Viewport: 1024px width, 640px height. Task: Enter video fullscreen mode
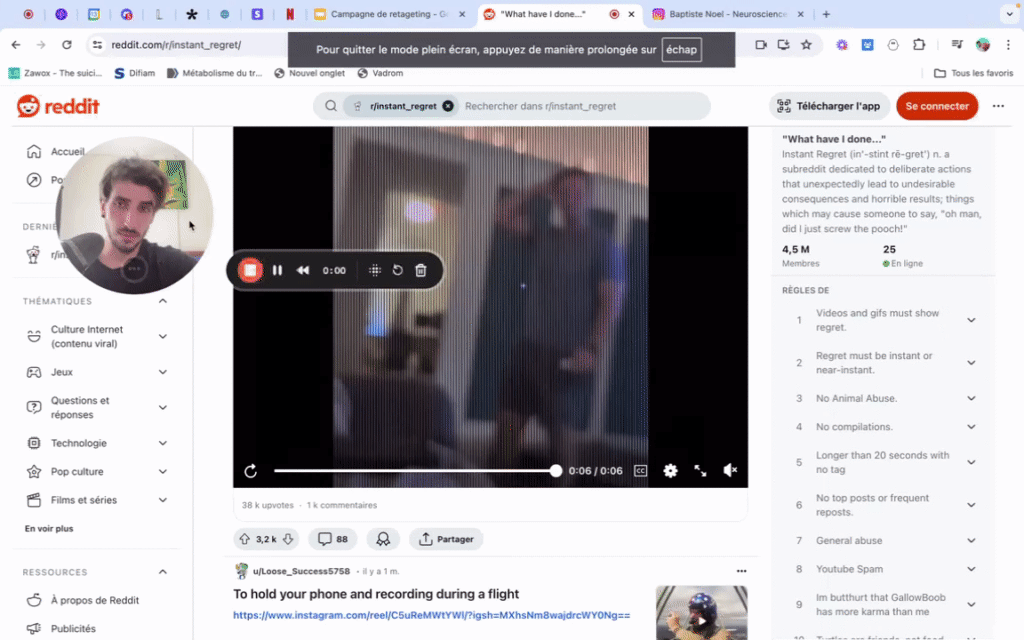point(700,471)
